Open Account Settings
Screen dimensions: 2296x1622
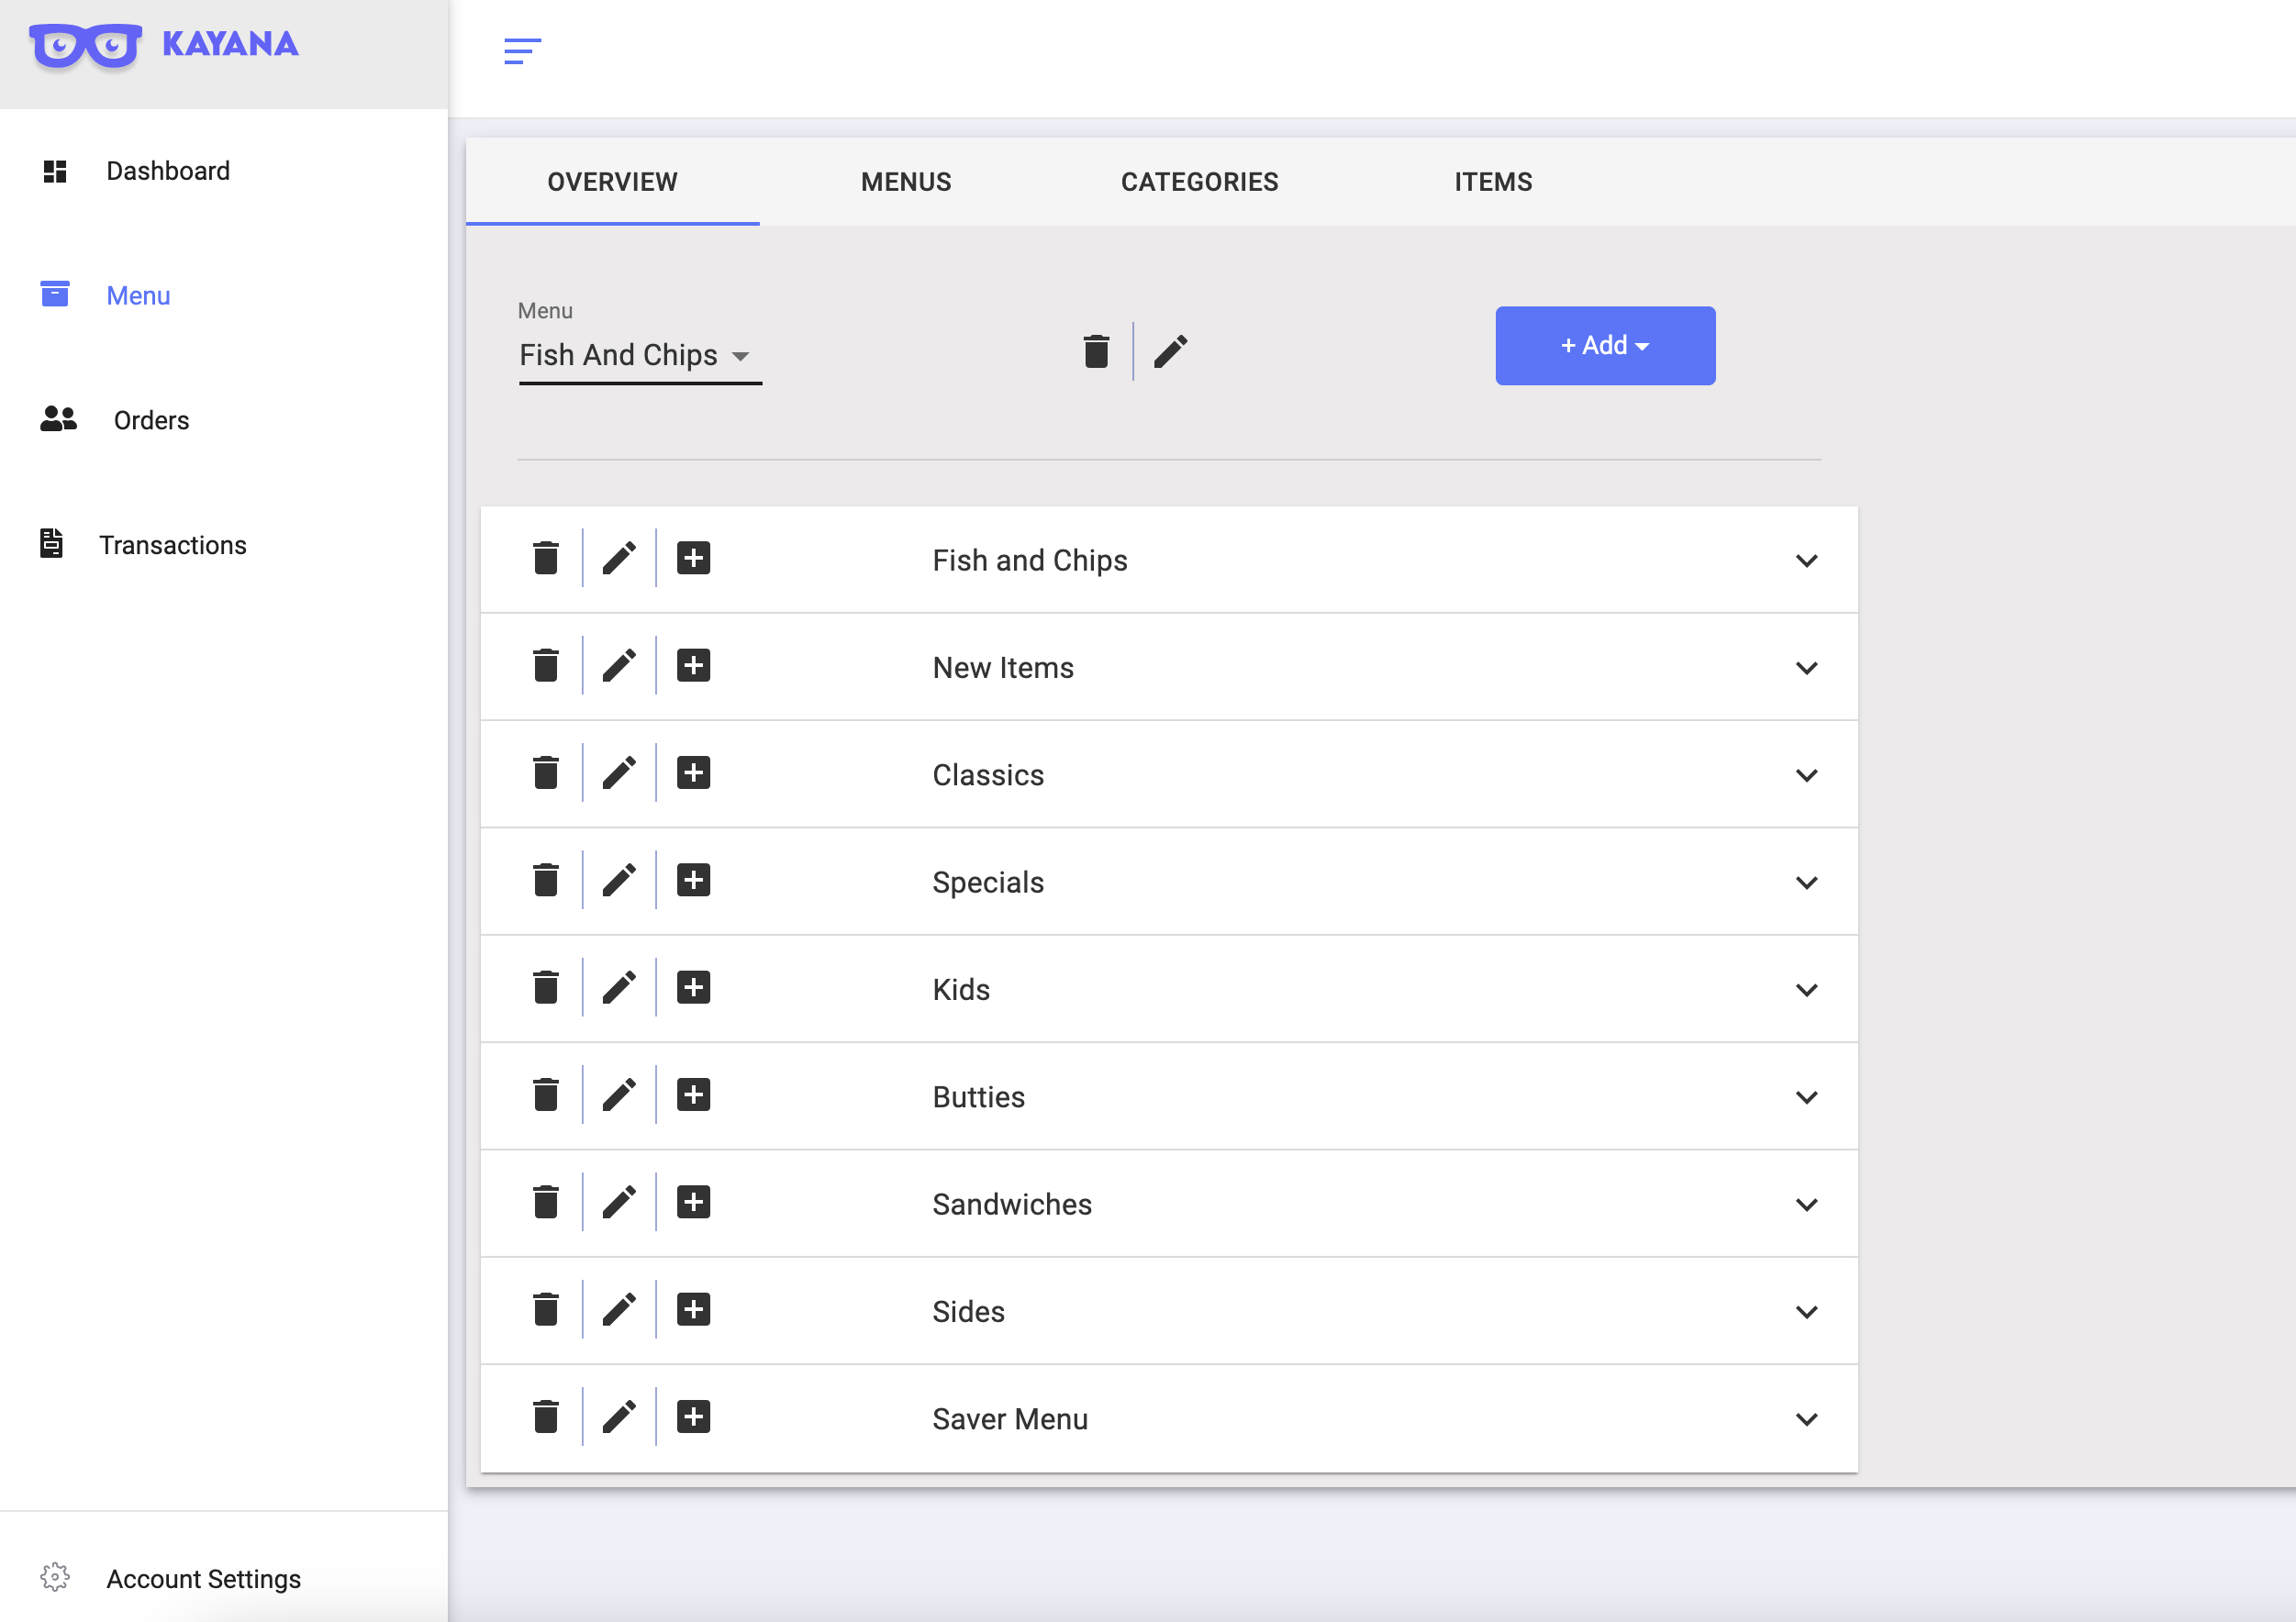click(203, 1578)
